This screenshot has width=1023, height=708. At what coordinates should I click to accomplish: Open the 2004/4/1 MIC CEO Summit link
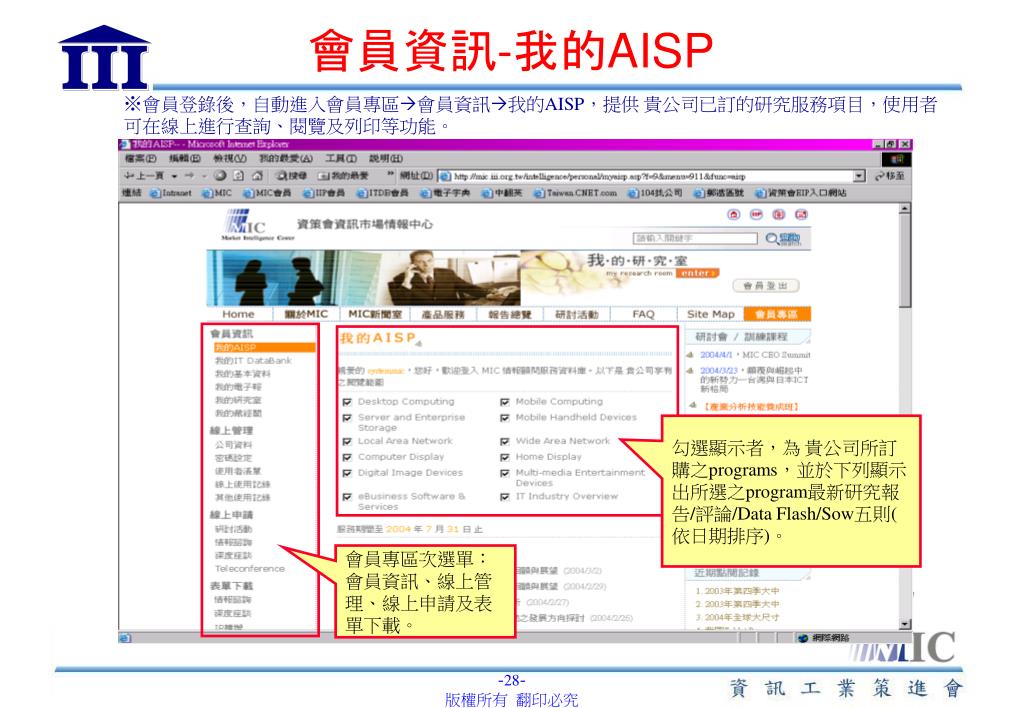click(755, 355)
